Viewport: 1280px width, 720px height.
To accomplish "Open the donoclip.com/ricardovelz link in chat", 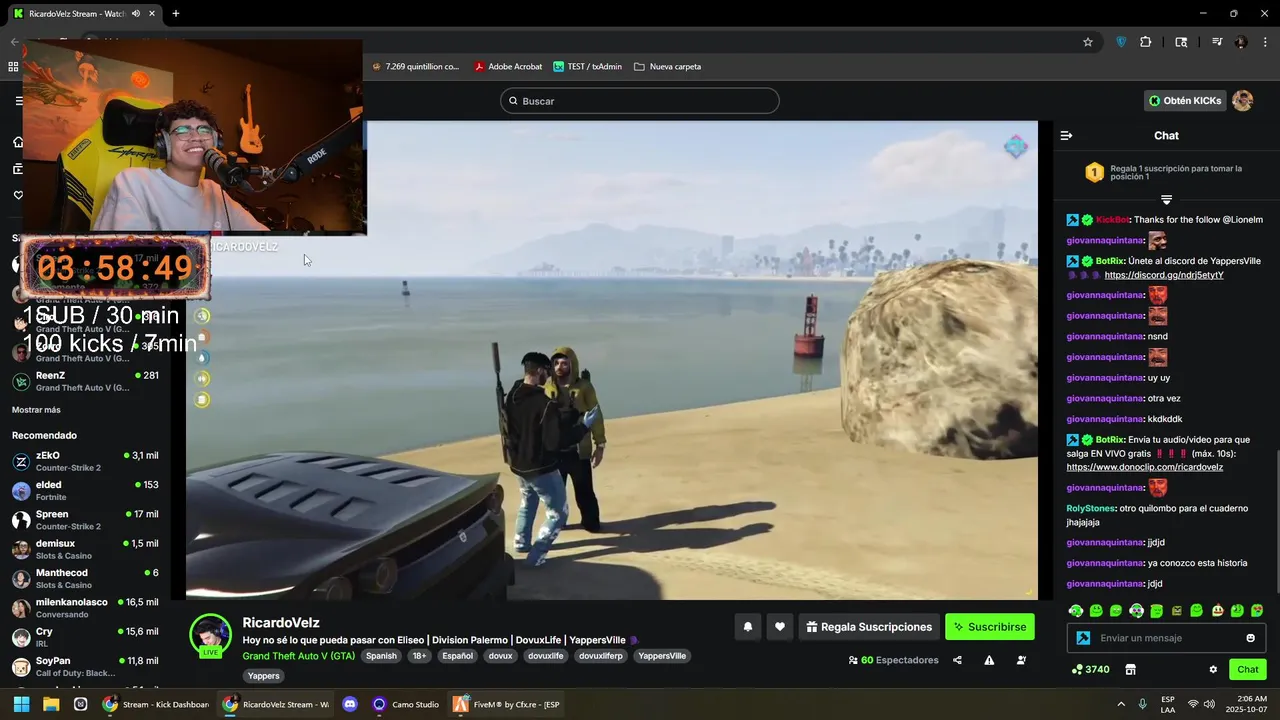I will tap(1145, 467).
